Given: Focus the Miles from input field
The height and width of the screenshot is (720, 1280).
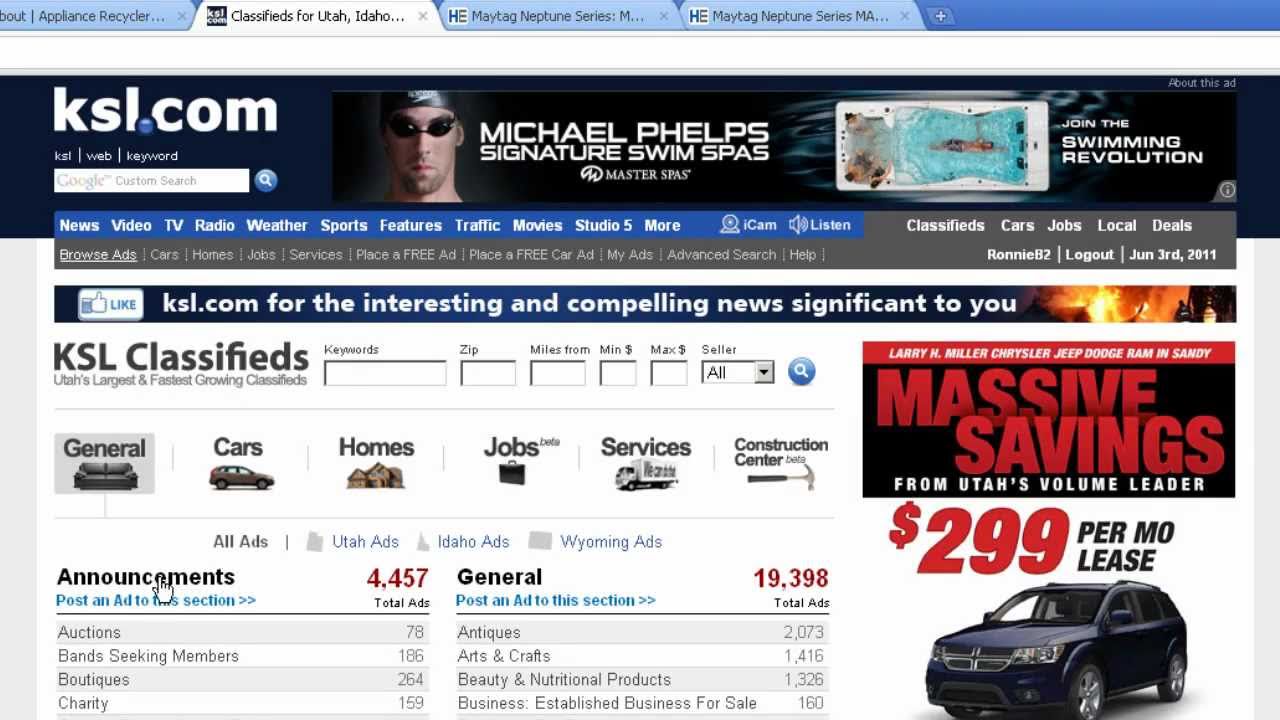Looking at the screenshot, I should 557,373.
